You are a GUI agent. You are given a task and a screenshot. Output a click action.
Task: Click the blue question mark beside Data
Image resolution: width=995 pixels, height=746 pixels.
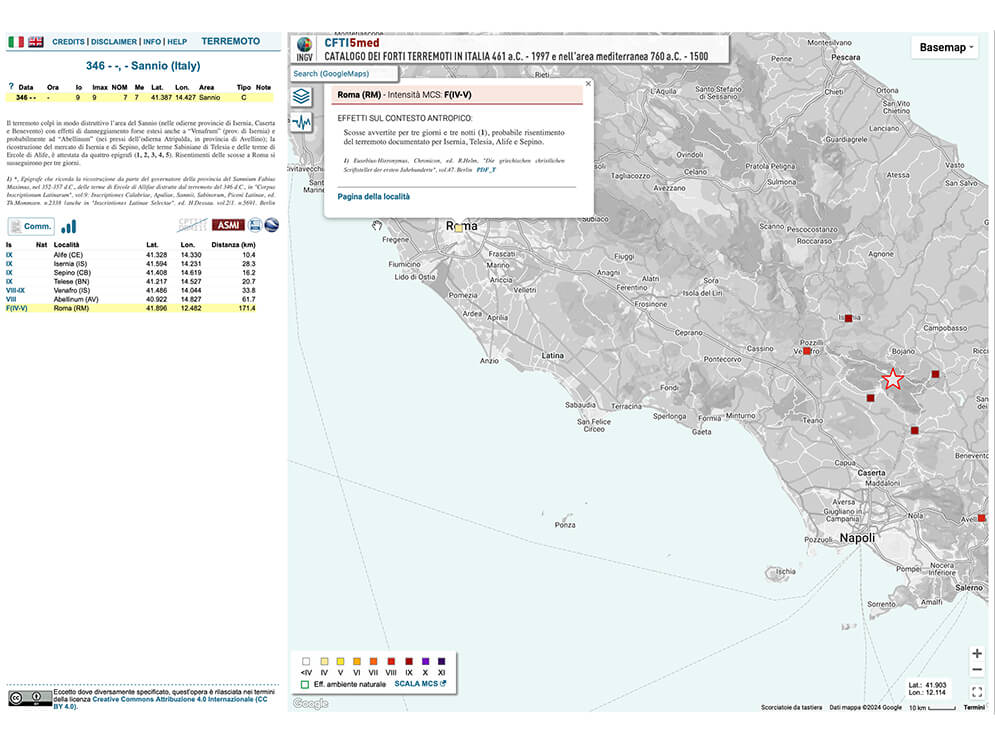point(10,86)
